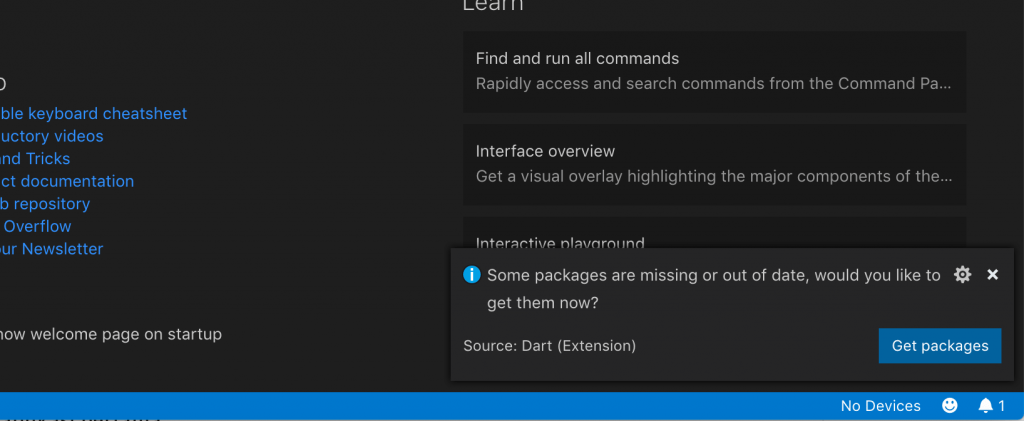This screenshot has height=421, width=1024.
Task: Click the blue info icon in notification
Action: pos(472,275)
